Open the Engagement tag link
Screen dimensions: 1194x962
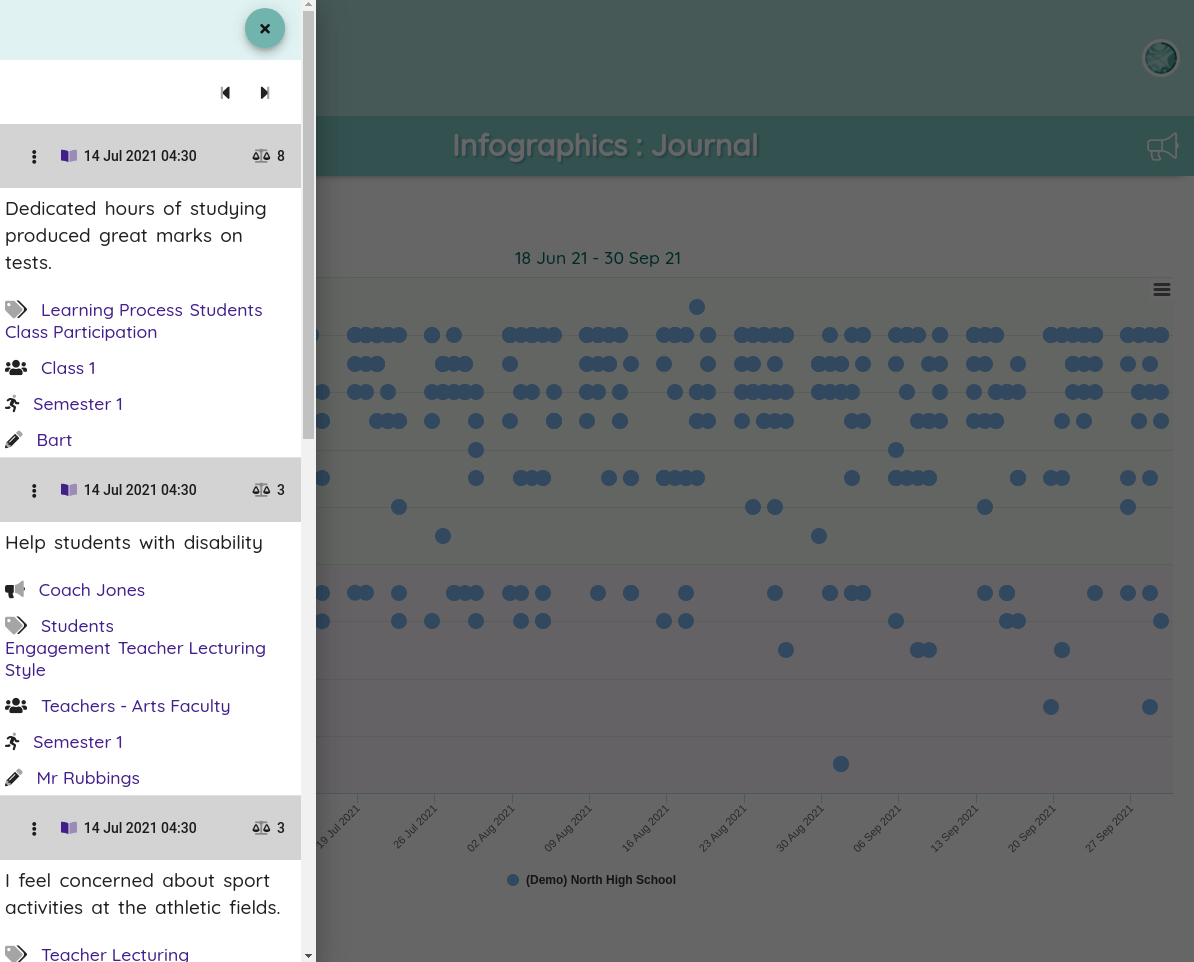[58, 648]
